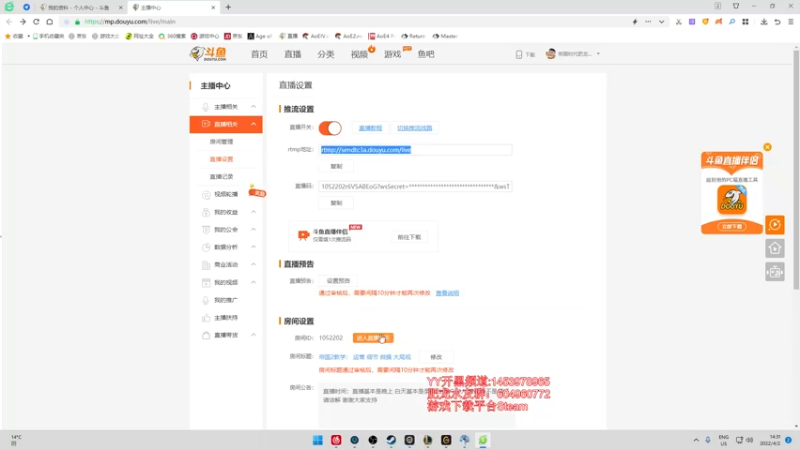
Task: Click the rtmp address input field
Action: (415, 149)
